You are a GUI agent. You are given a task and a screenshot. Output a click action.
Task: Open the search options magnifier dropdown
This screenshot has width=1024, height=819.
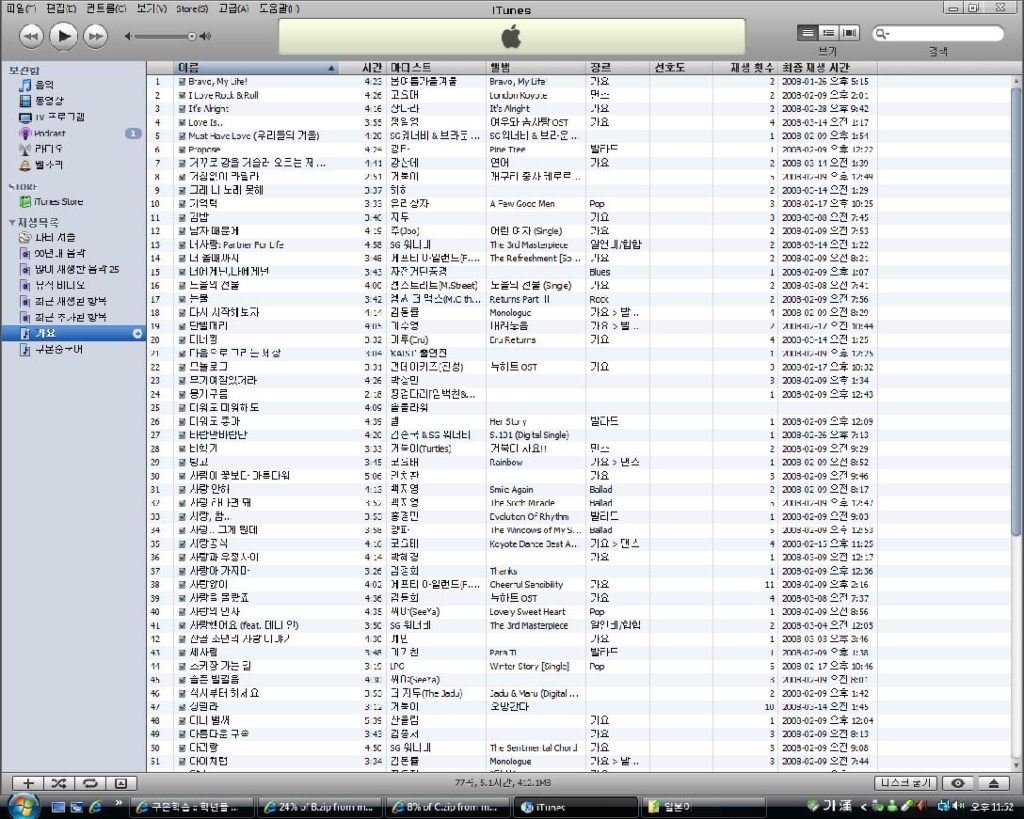(882, 33)
